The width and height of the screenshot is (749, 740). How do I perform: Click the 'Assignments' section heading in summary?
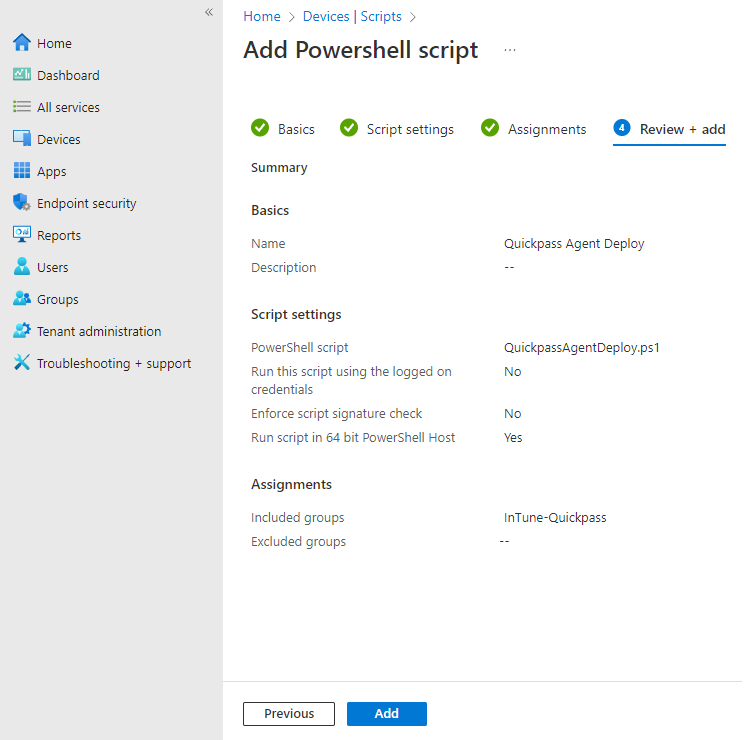pos(291,484)
